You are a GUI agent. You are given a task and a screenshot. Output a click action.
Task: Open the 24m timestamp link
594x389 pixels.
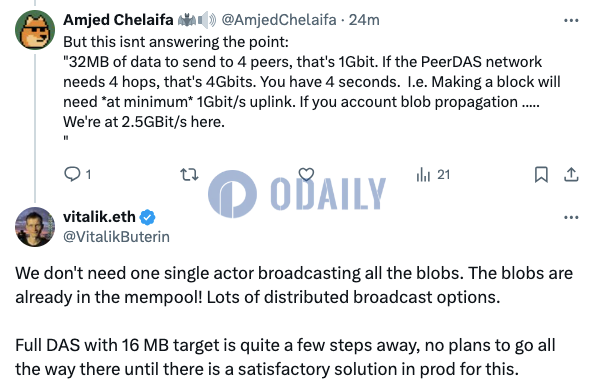pyautogui.click(x=364, y=20)
